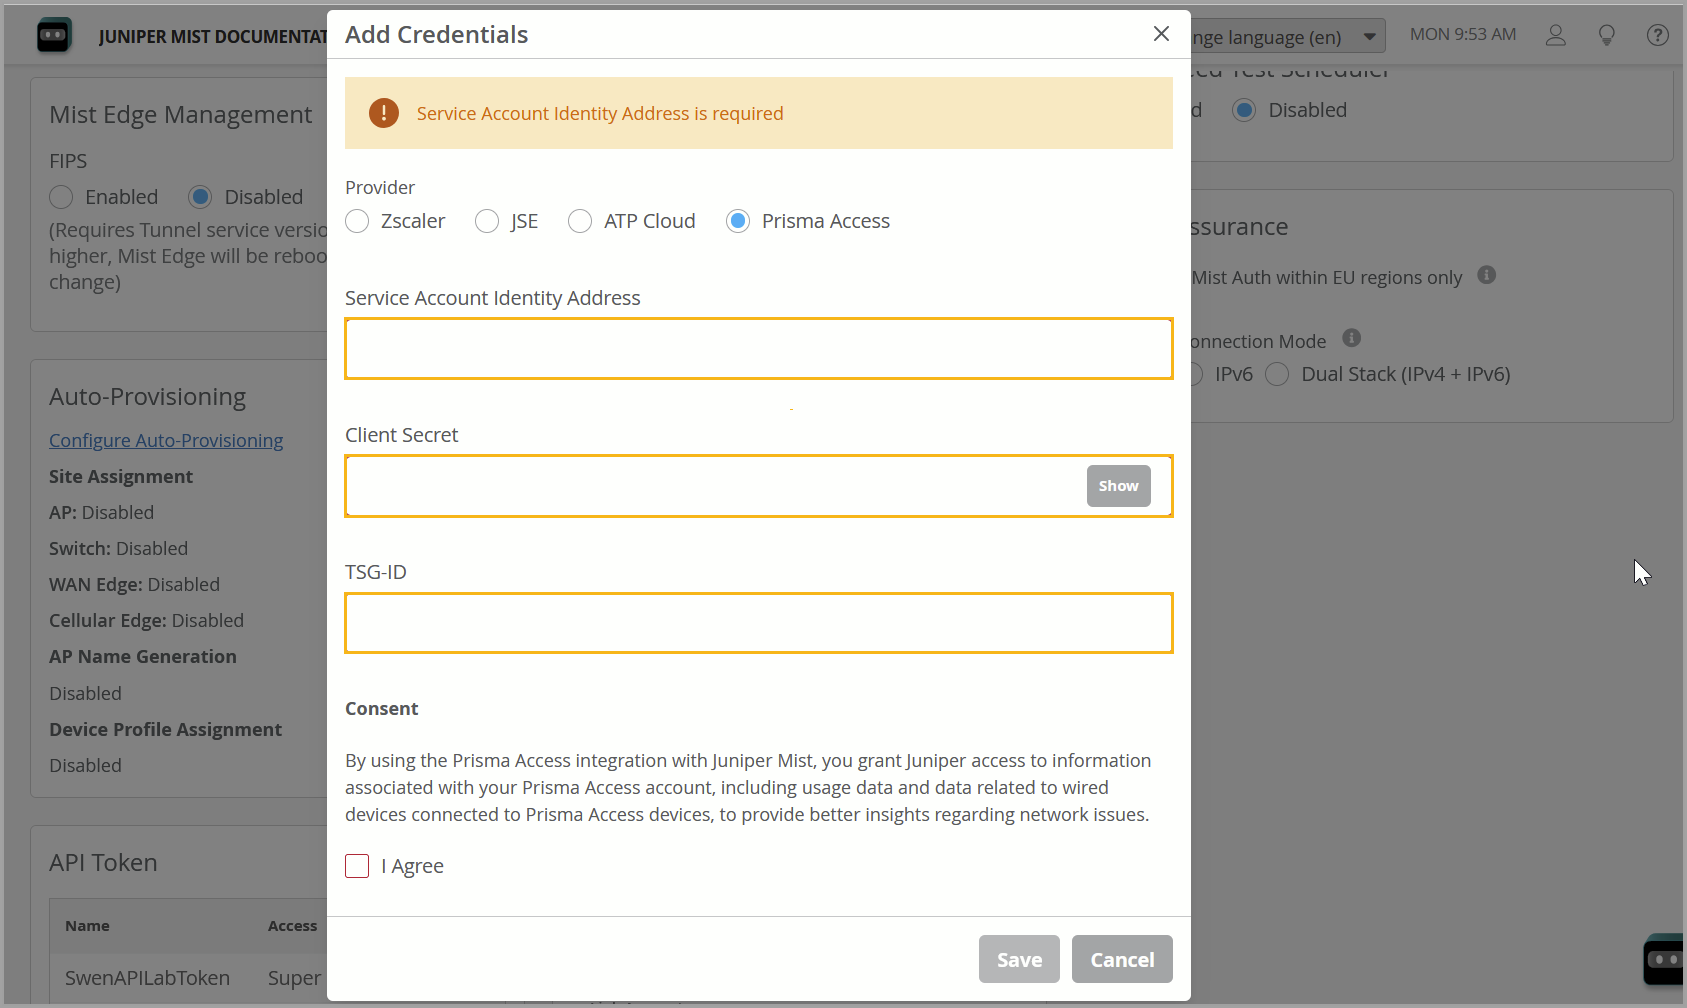The image size is (1687, 1008).
Task: Close the Add Credentials dialog
Action: [x=1161, y=34]
